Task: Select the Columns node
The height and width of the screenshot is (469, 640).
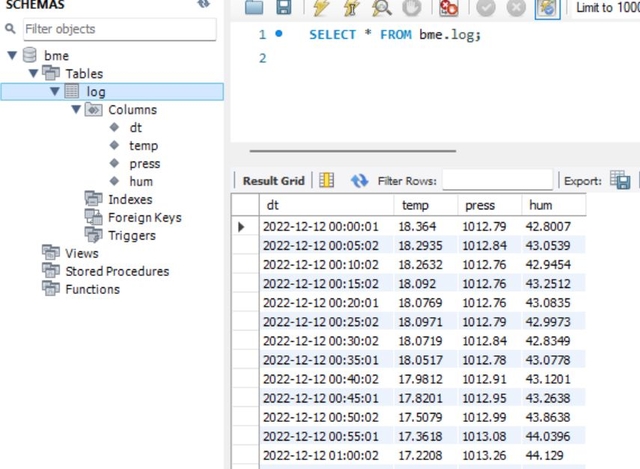Action: pos(132,109)
